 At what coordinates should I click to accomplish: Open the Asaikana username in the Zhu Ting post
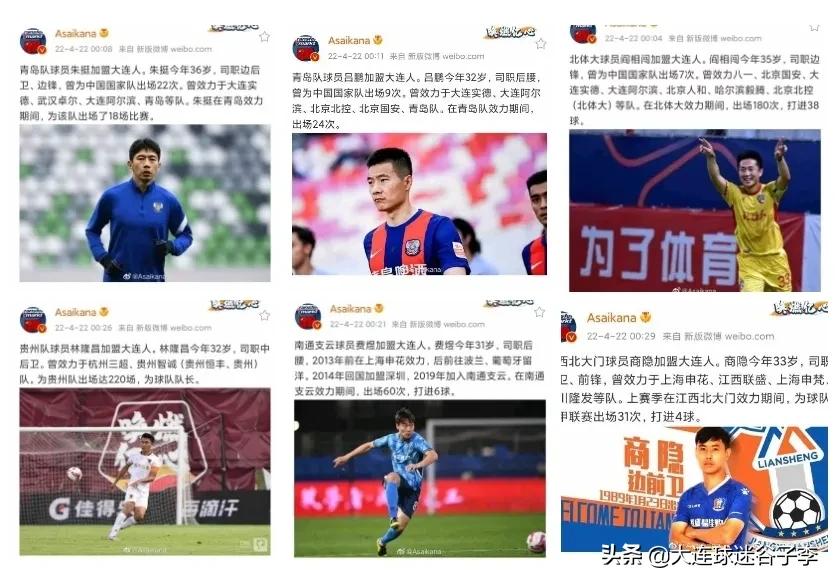[76, 34]
